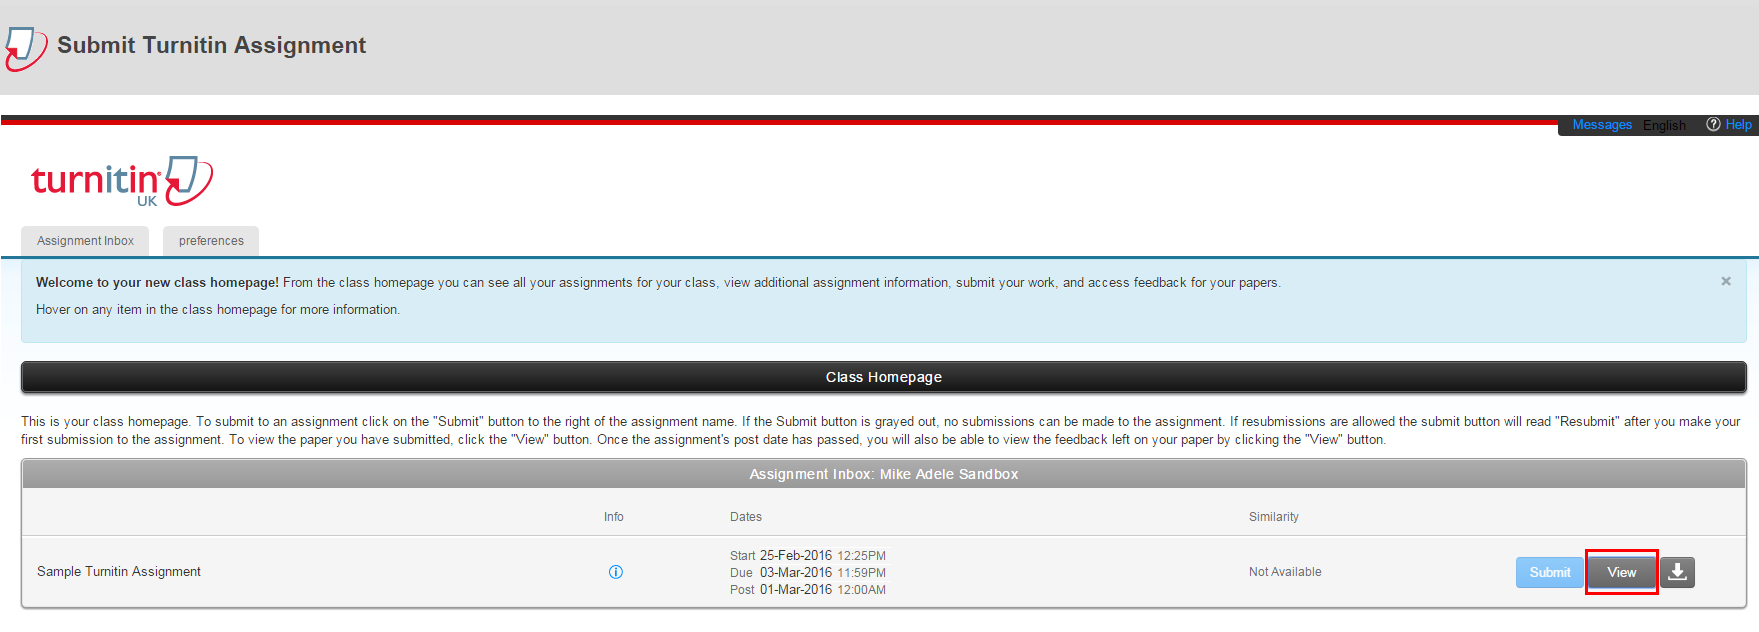Open the assignment info icon
The width and height of the screenshot is (1759, 632).
coord(616,572)
